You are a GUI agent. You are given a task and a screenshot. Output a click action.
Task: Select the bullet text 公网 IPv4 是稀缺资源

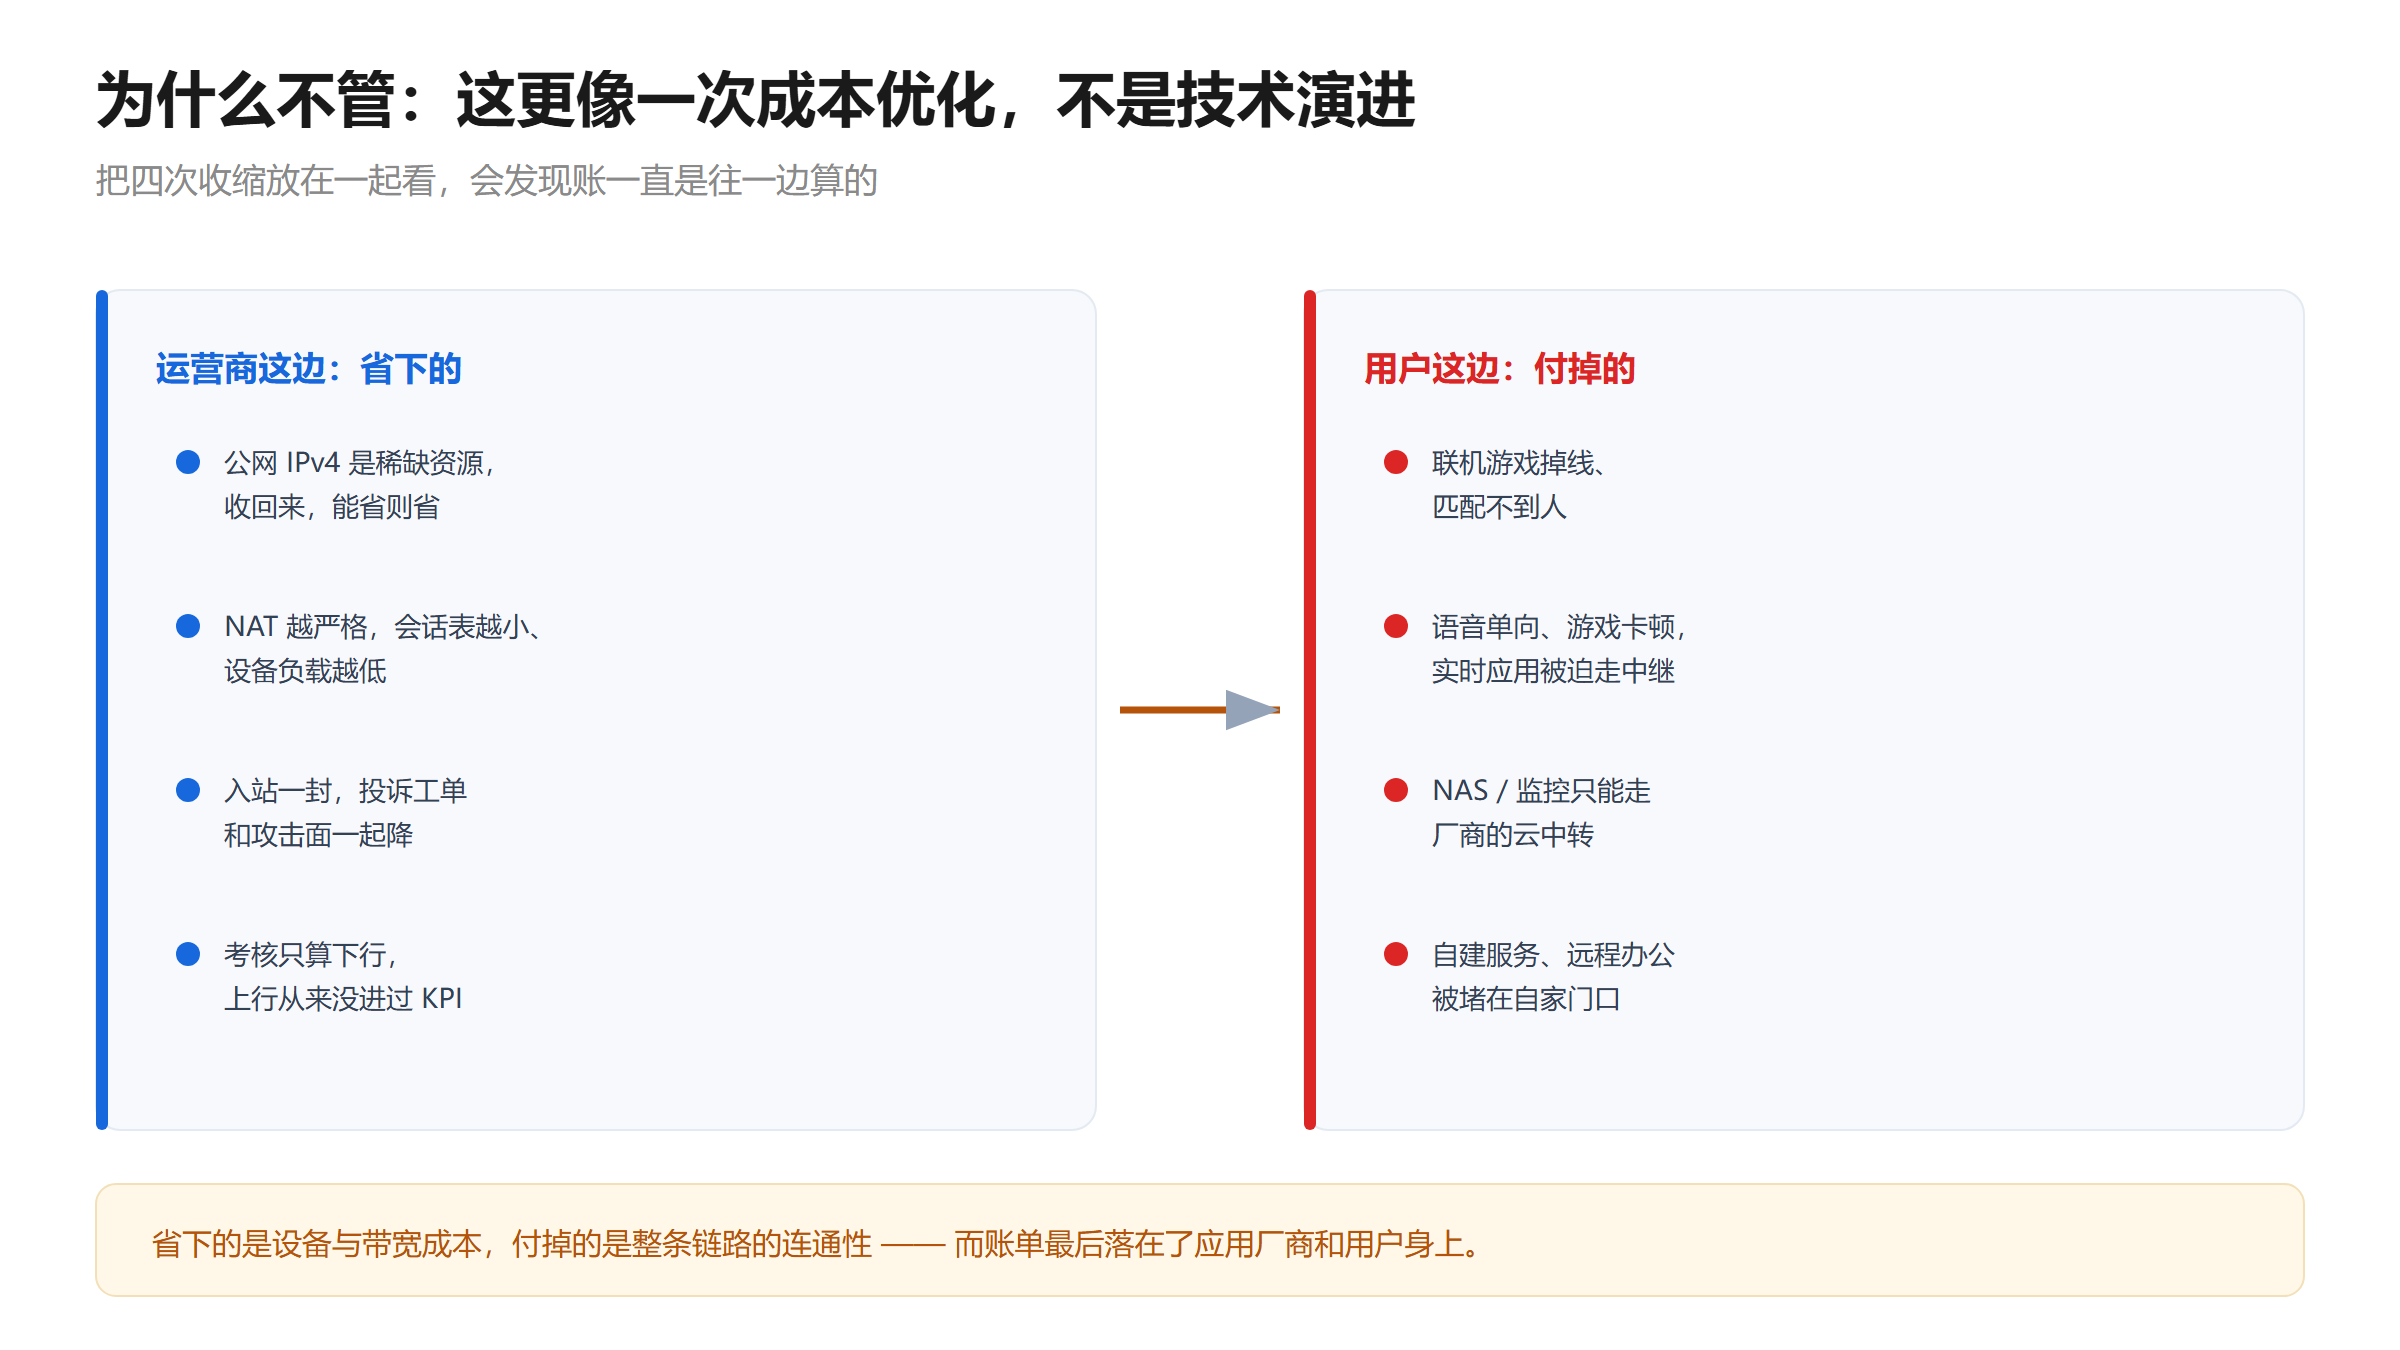[360, 485]
